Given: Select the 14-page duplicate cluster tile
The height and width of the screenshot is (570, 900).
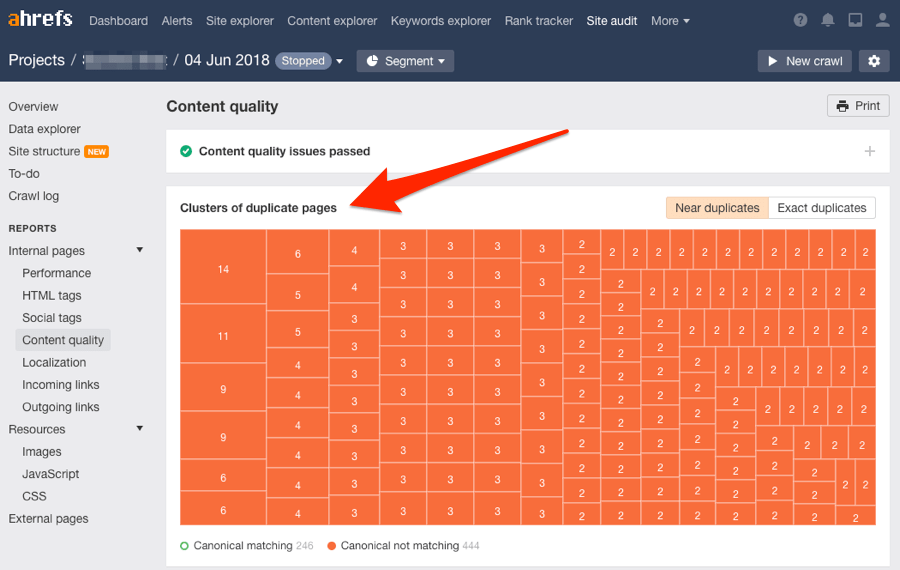Looking at the screenshot, I should coord(223,269).
